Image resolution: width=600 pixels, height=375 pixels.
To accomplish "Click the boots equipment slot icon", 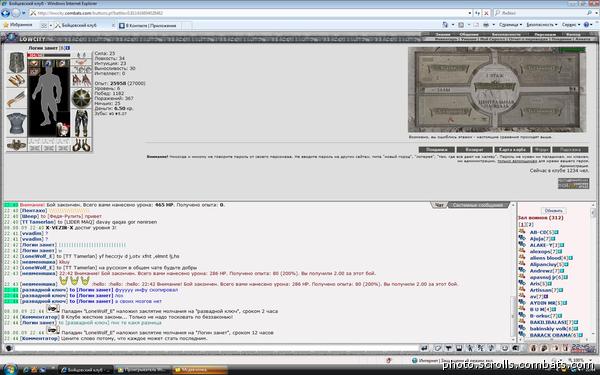I will click(82, 145).
